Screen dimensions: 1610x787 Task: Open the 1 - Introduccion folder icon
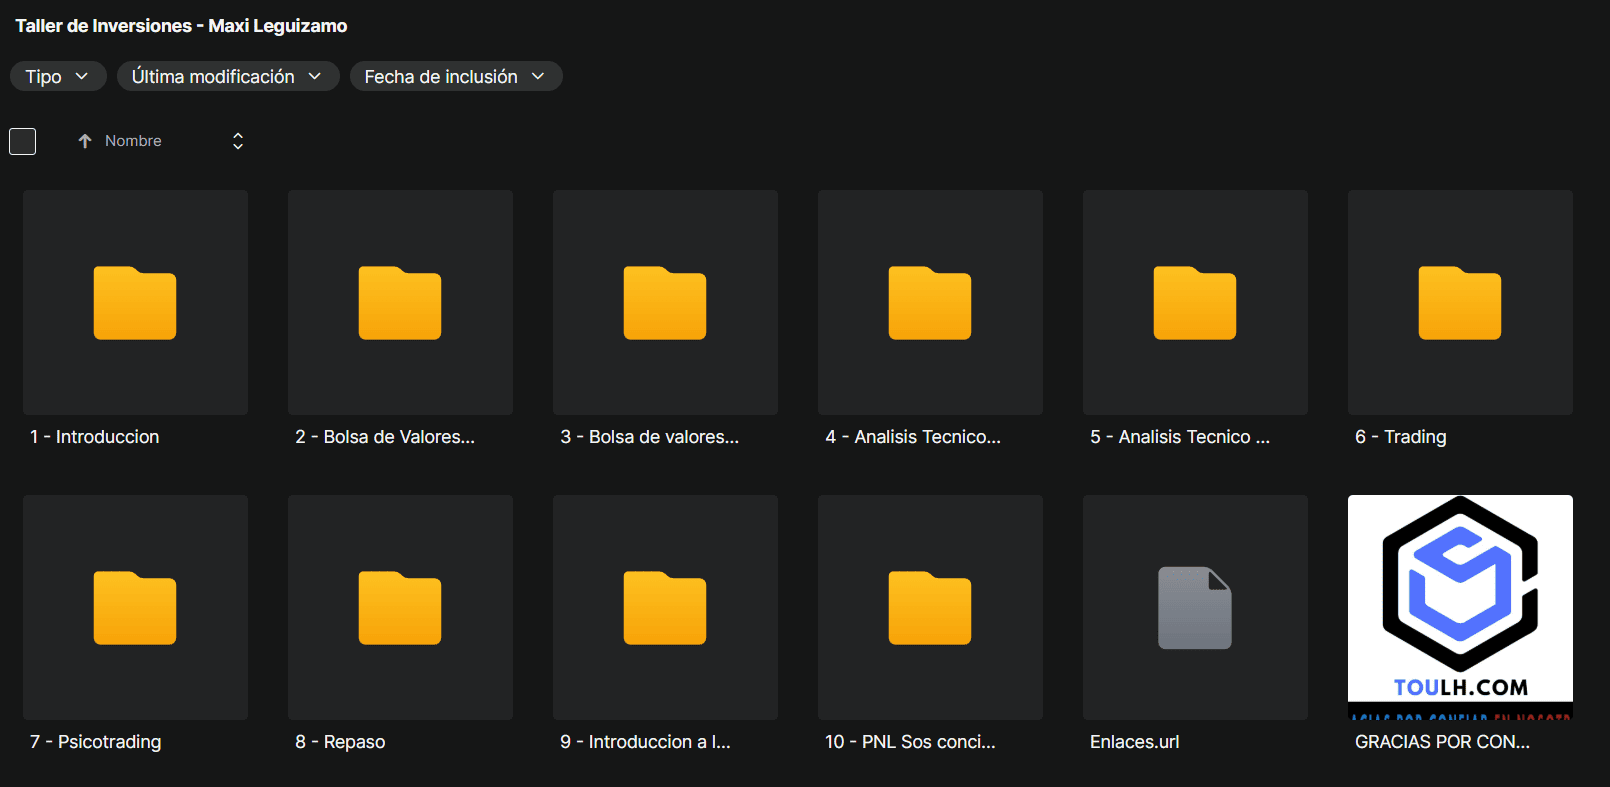click(135, 303)
